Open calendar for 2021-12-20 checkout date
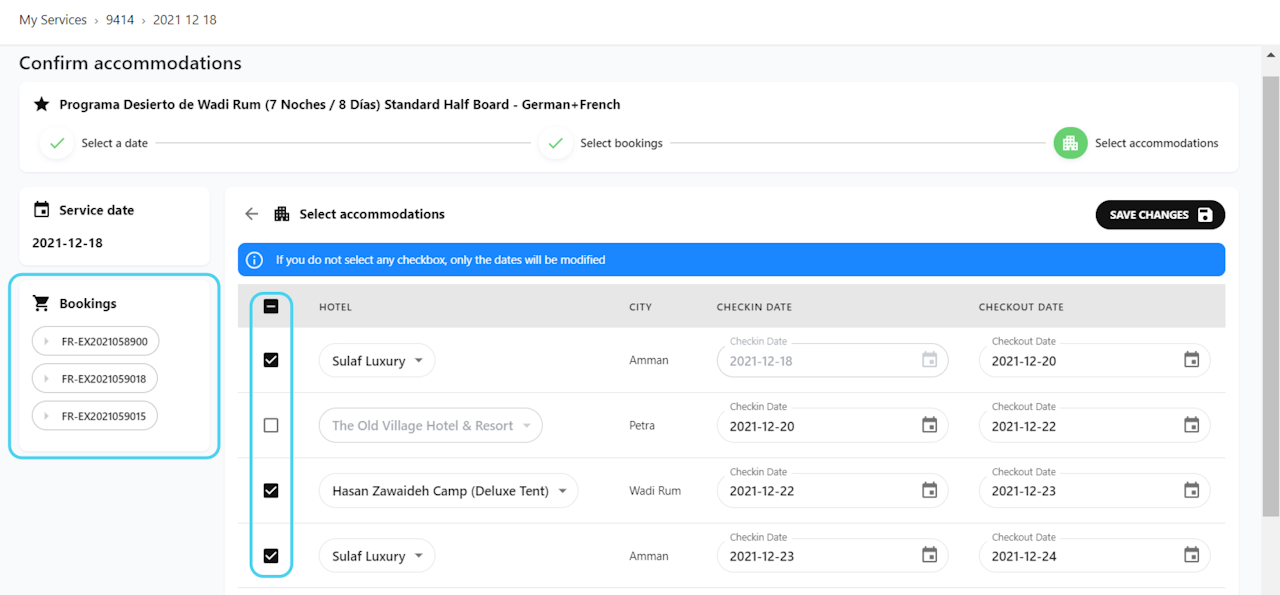Image resolution: width=1280 pixels, height=595 pixels. tap(1191, 360)
